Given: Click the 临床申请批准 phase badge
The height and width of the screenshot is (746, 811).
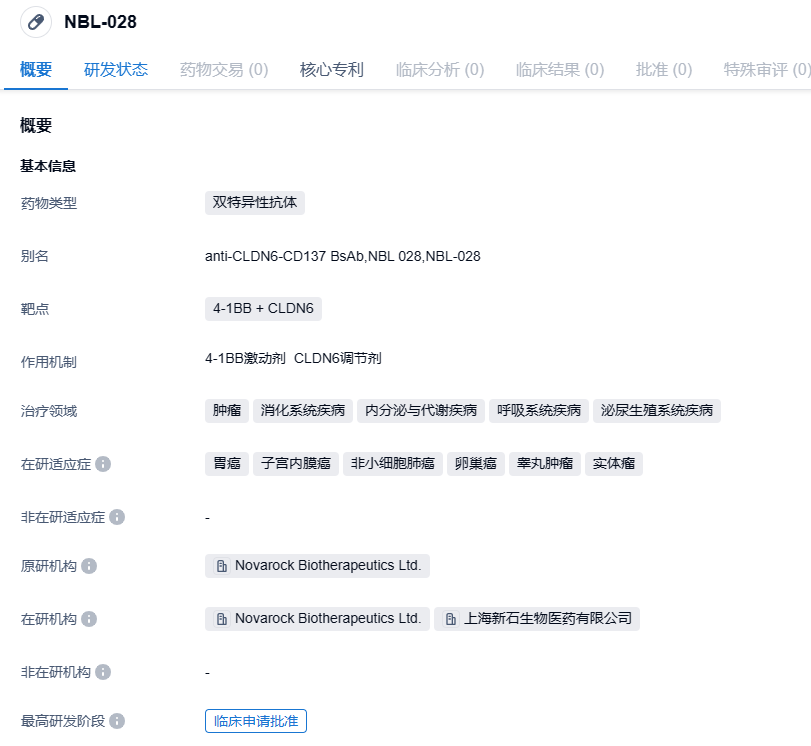Looking at the screenshot, I should [256, 721].
